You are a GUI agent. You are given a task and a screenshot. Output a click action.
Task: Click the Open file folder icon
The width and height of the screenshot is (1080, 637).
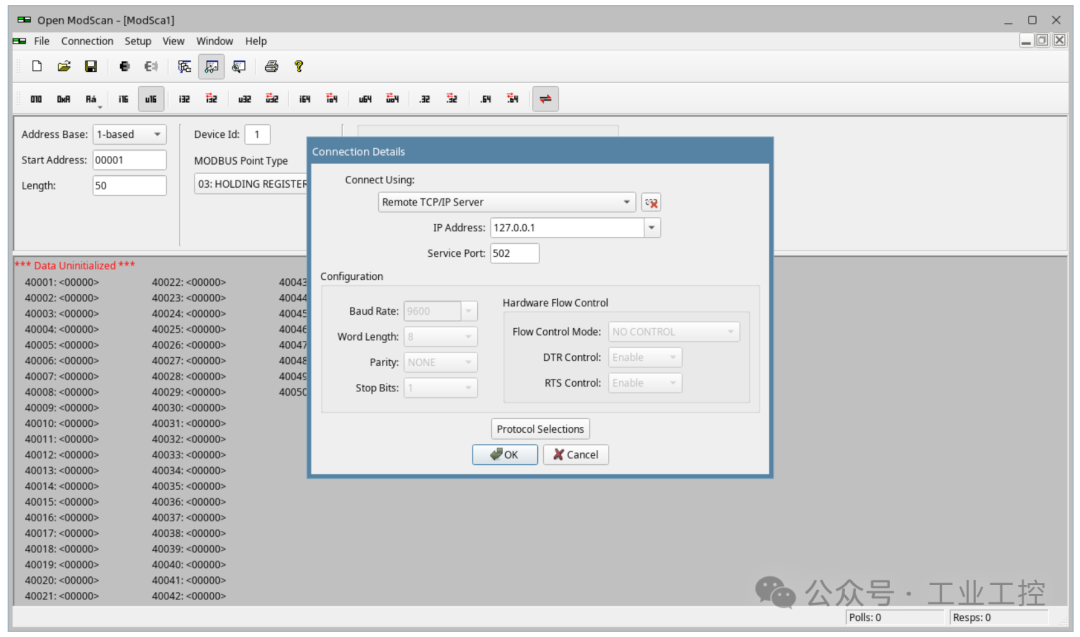(x=63, y=66)
